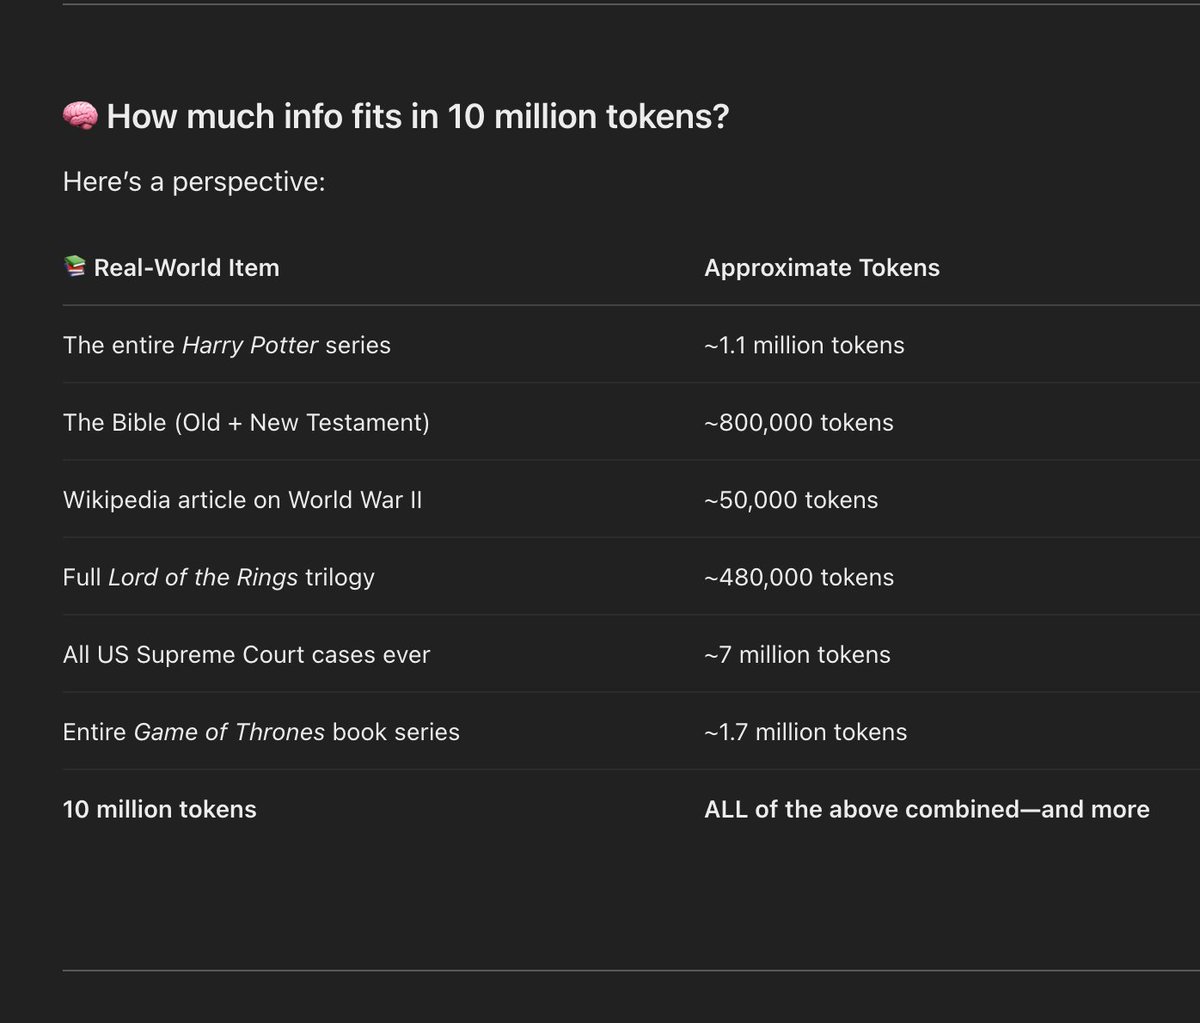
Task: Click 'The Bible (Old + New Testament)' cell
Action: [246, 422]
